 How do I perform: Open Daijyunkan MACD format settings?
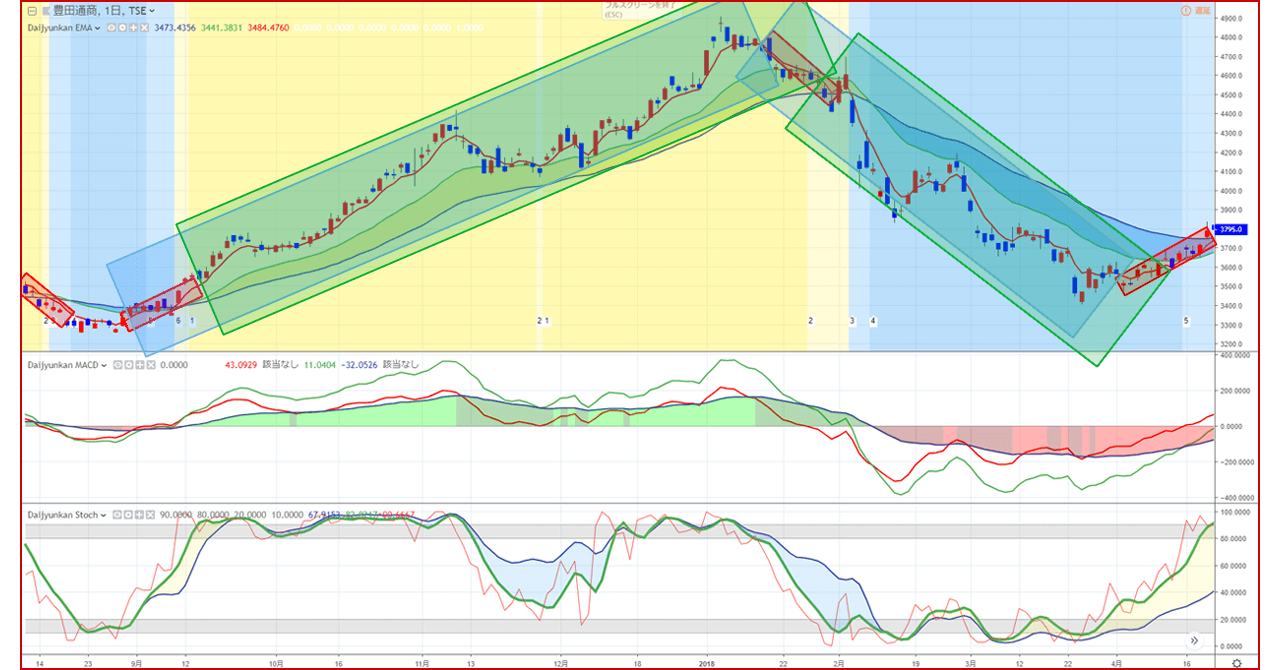[127, 365]
